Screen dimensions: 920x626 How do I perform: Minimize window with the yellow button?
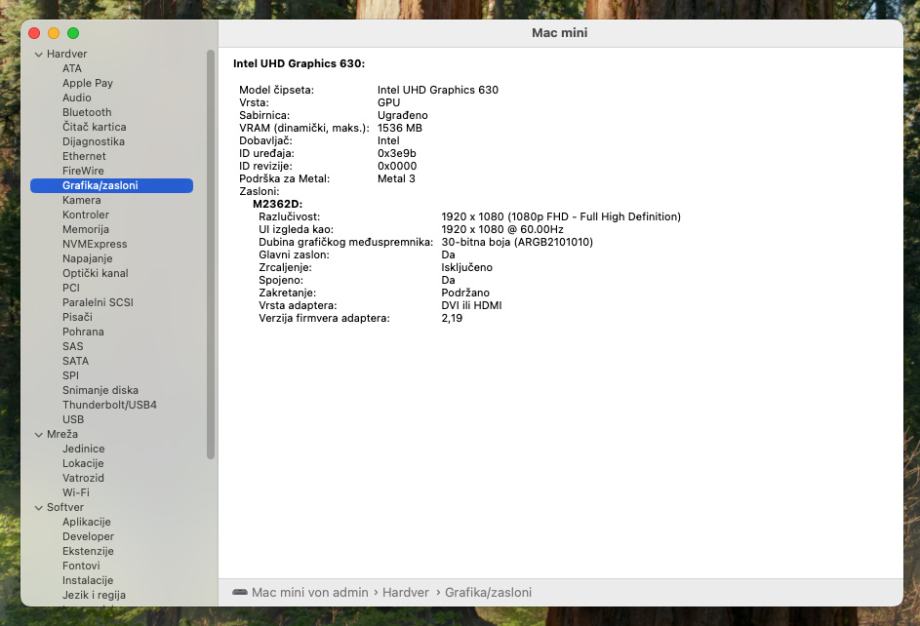53,33
